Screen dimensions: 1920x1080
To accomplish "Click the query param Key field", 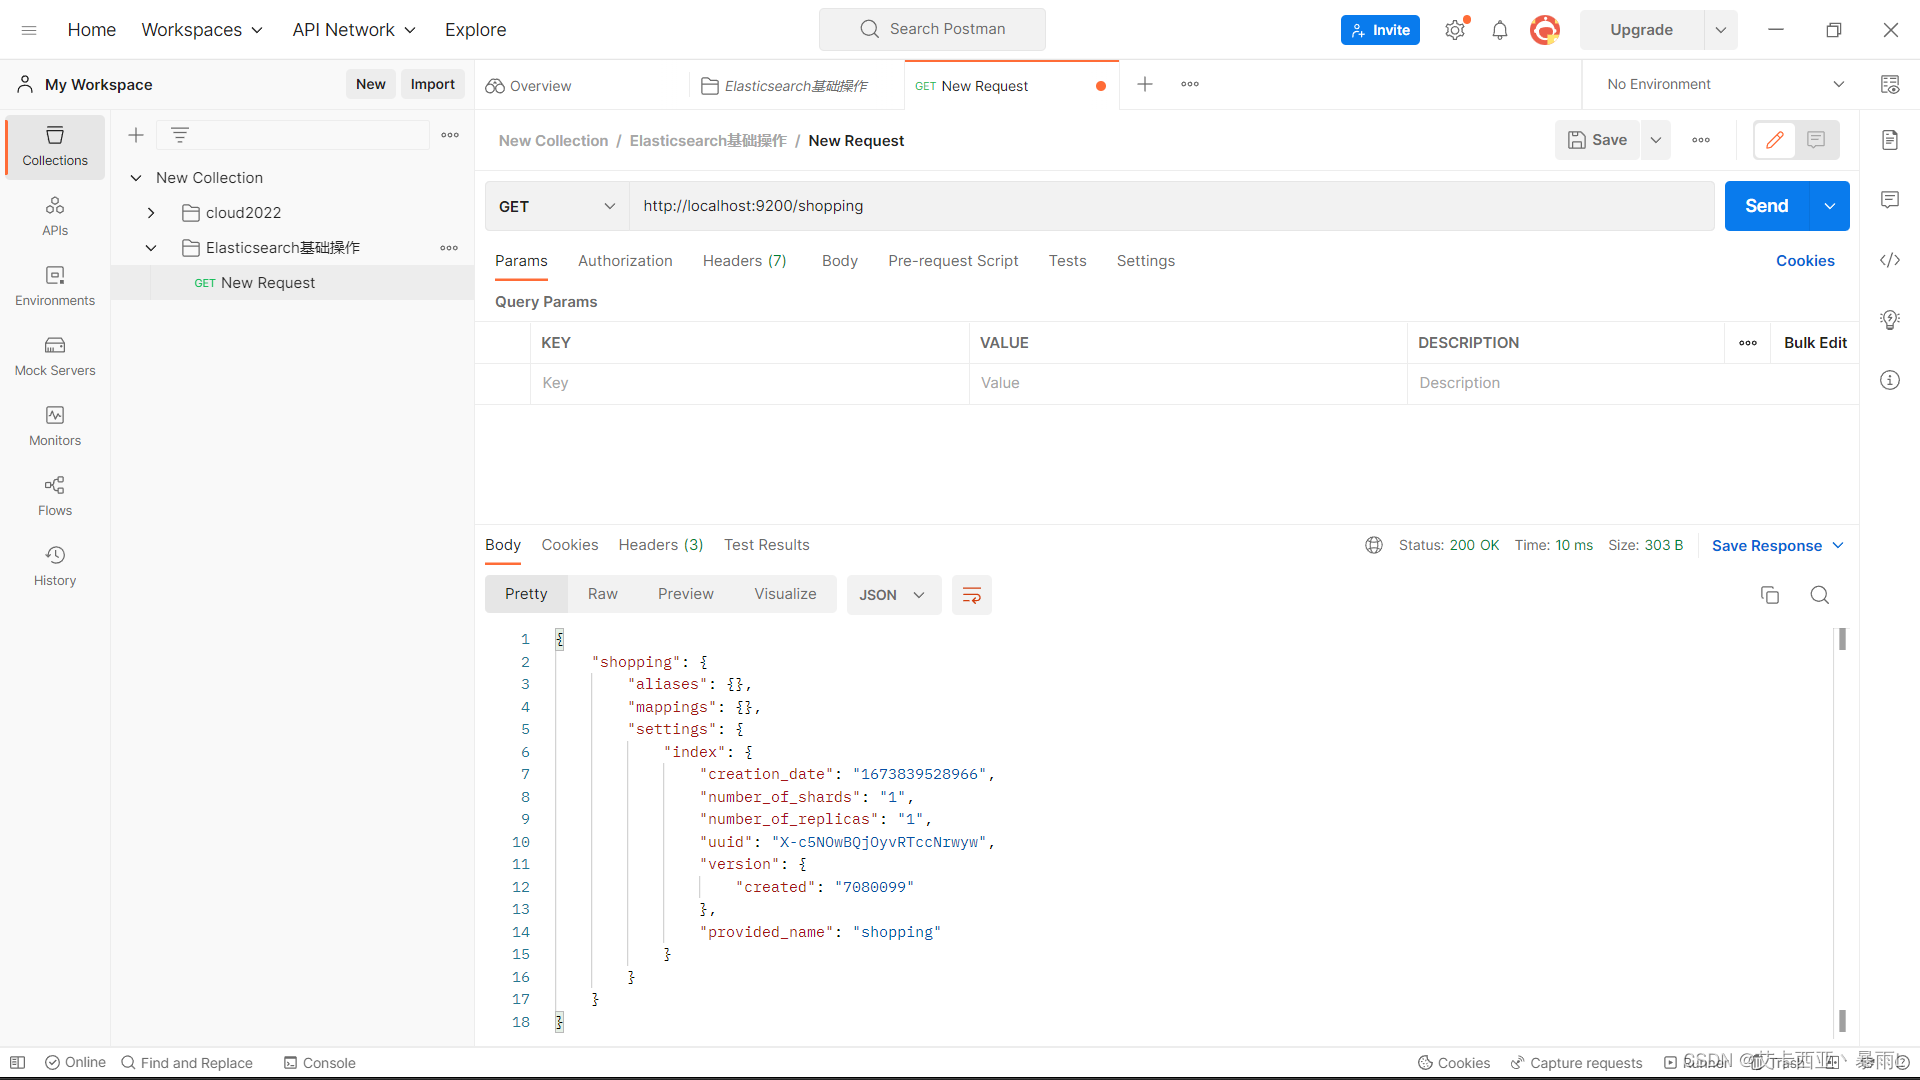I will [750, 383].
